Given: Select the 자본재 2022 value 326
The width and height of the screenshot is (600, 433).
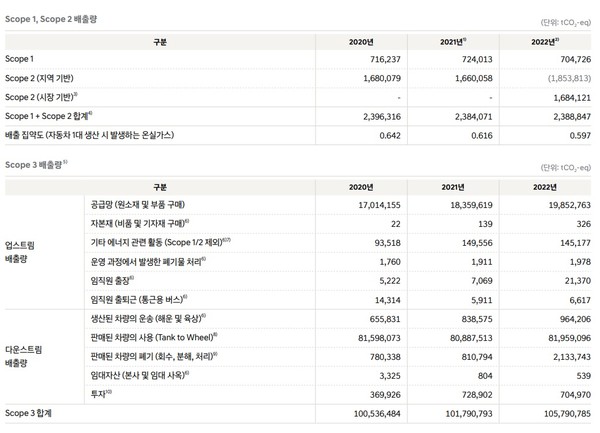Looking at the screenshot, I should [584, 224].
